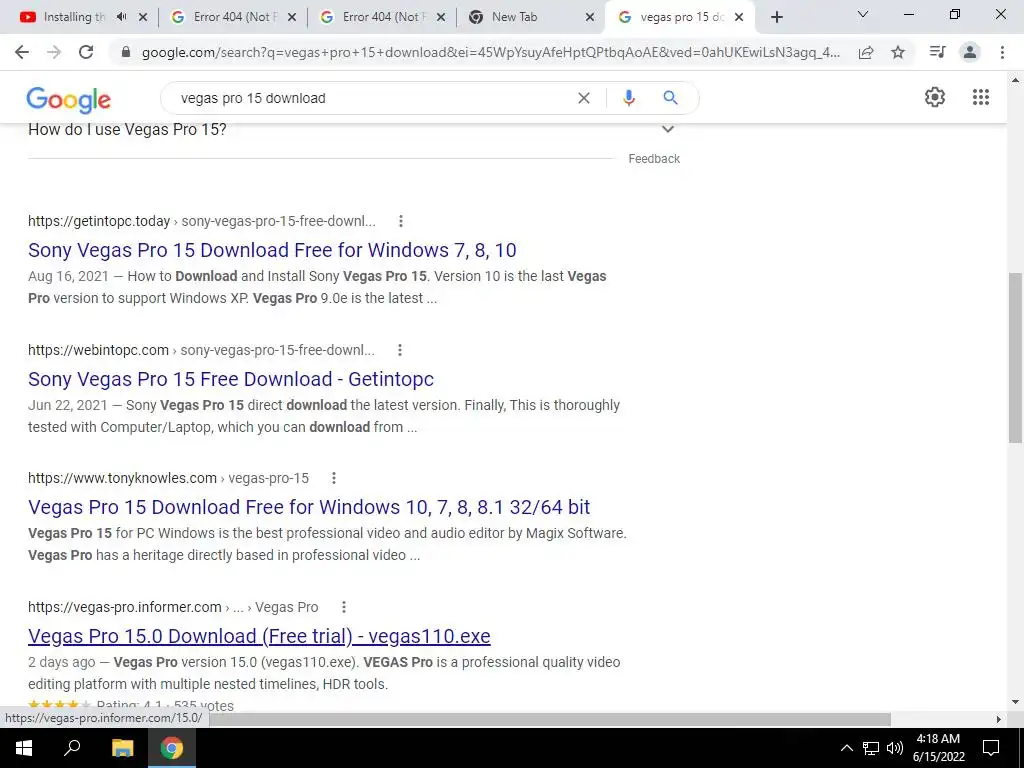Click horizontal scrollbar thumb
The height and width of the screenshot is (768, 1024).
[x=550, y=719]
